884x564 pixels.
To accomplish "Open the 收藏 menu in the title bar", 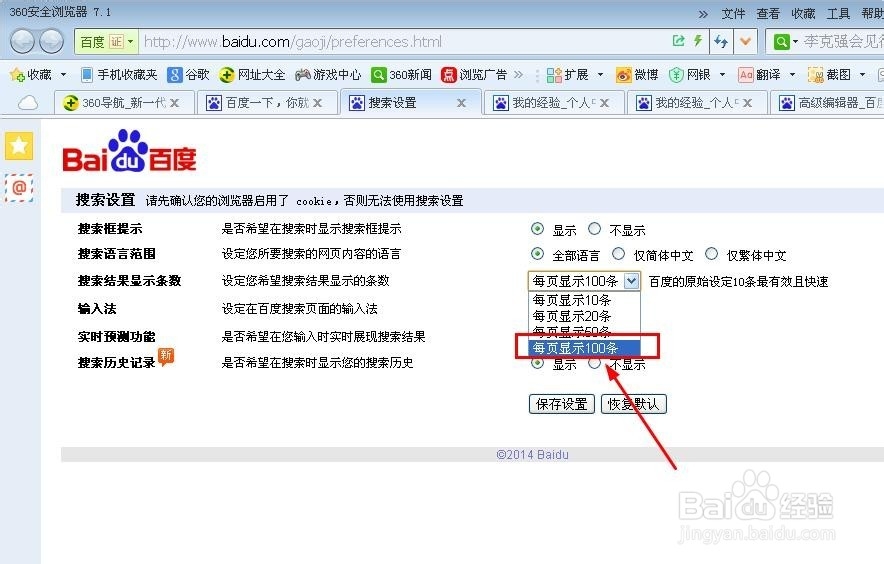I will [803, 14].
